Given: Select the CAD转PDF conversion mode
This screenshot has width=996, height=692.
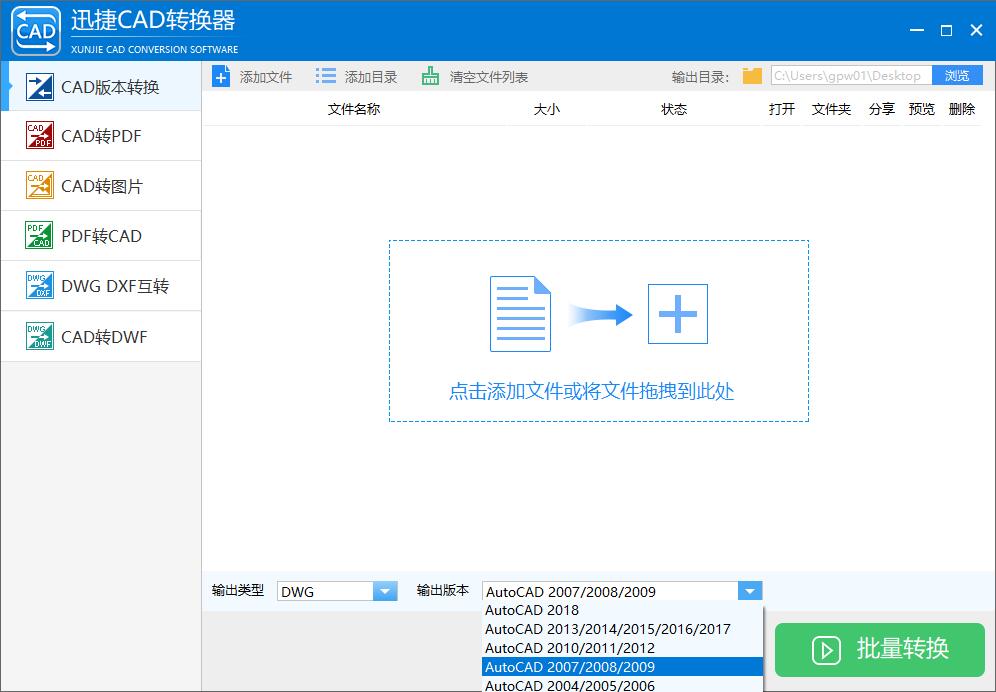Looking at the screenshot, I should [x=100, y=135].
